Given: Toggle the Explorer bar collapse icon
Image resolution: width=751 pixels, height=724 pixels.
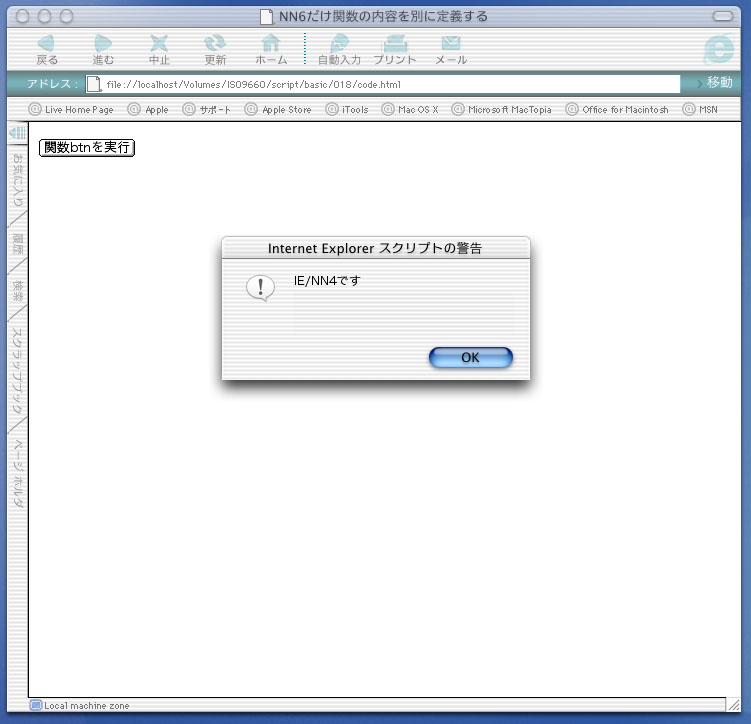Looking at the screenshot, I should 17,133.
